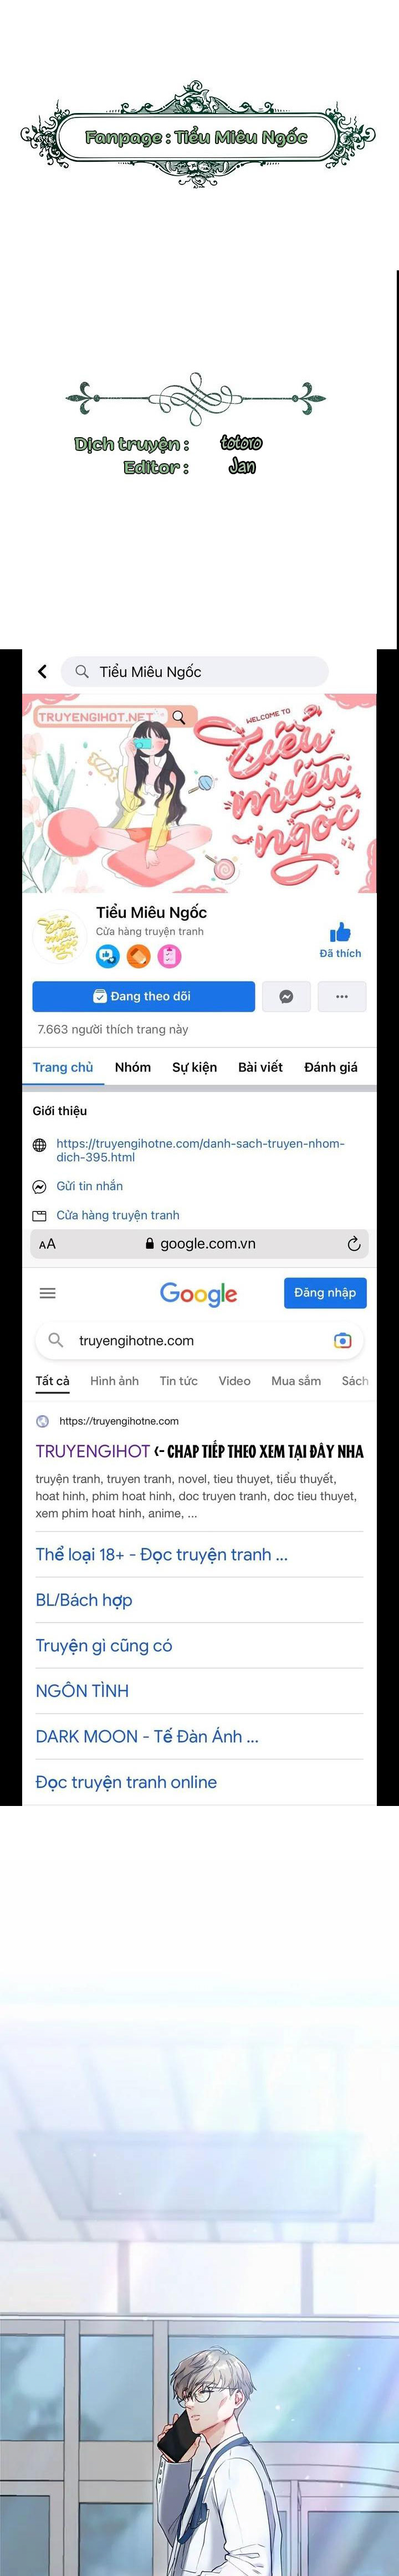The width and height of the screenshot is (399, 2576).
Task: Open the Đánh giá tab
Action: pyautogui.click(x=331, y=1067)
